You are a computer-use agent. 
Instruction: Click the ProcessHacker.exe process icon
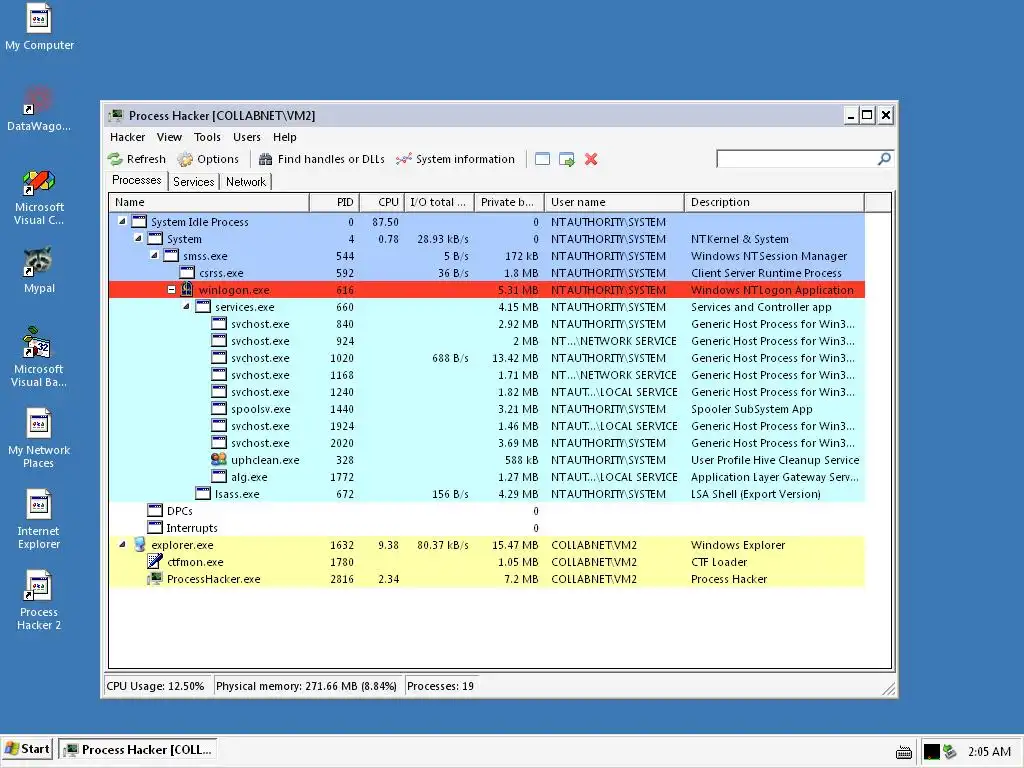(155, 578)
